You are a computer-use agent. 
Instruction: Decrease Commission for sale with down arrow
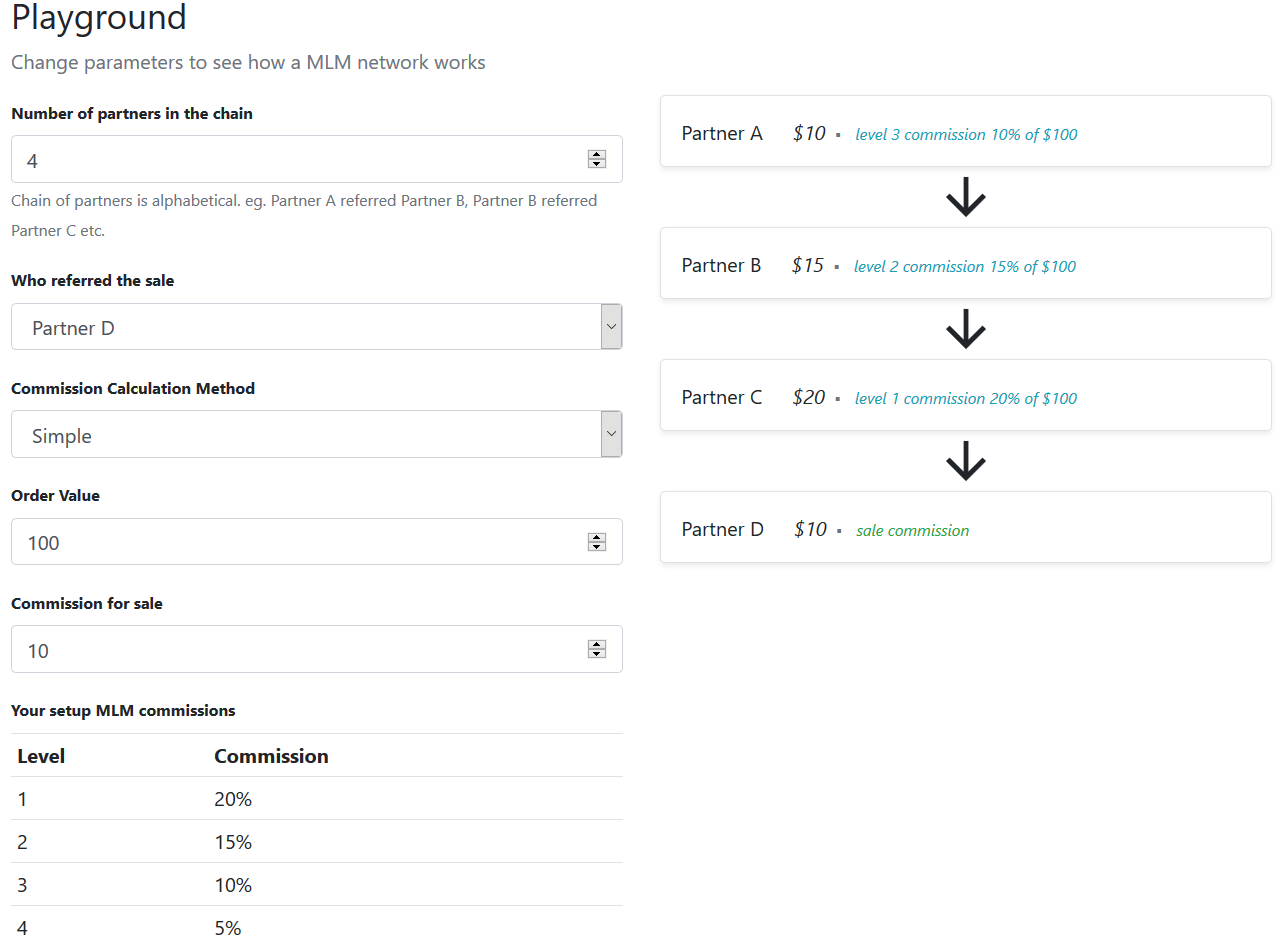(597, 654)
